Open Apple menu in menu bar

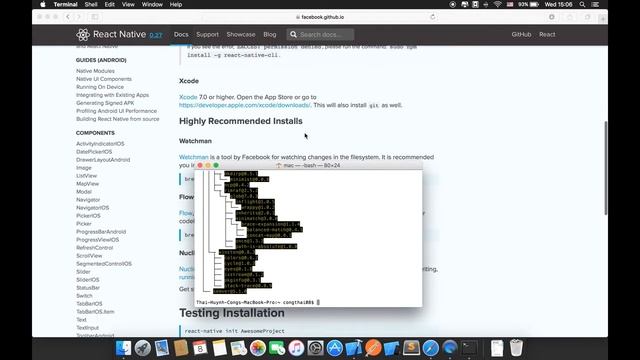click(43, 4)
